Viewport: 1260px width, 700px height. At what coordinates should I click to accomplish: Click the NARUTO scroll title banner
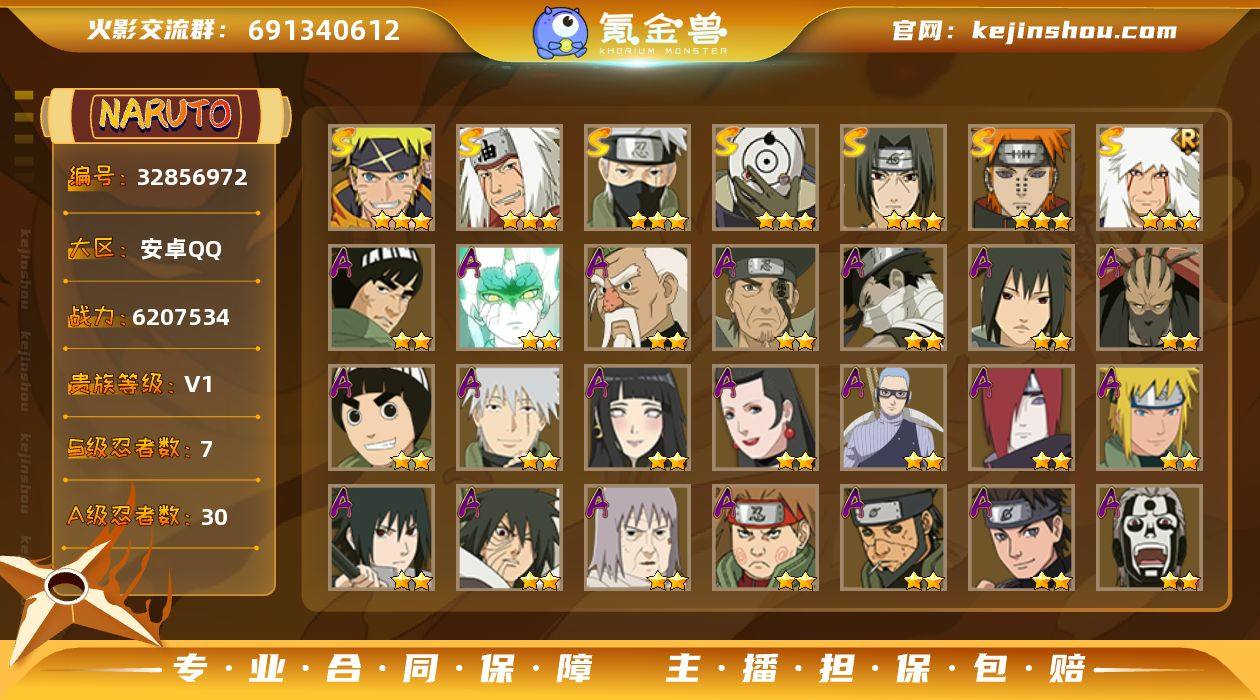[x=165, y=116]
